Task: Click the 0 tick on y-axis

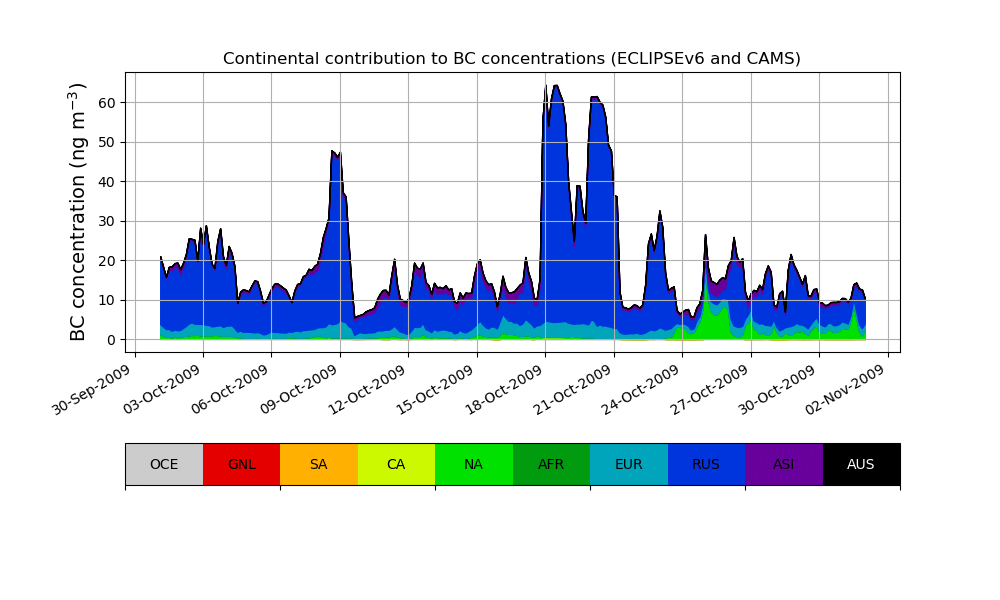Action: (112, 340)
